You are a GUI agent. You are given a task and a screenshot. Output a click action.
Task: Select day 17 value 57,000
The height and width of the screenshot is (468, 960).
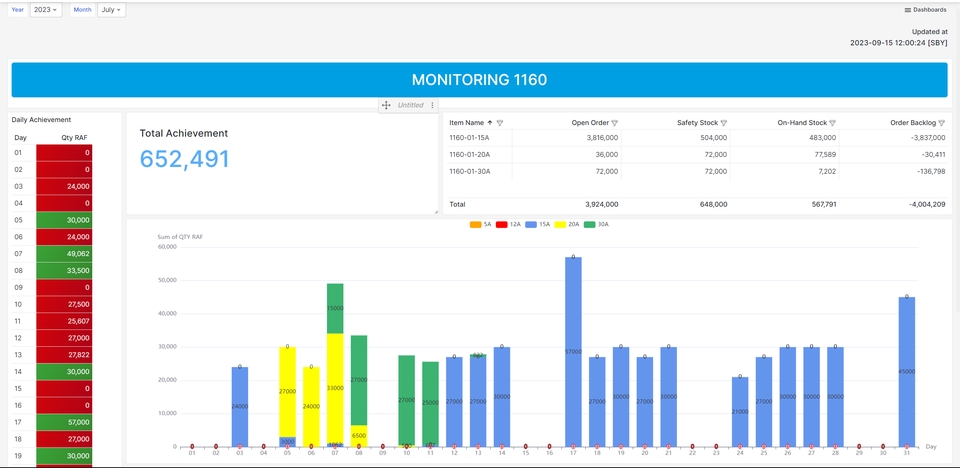click(64, 422)
